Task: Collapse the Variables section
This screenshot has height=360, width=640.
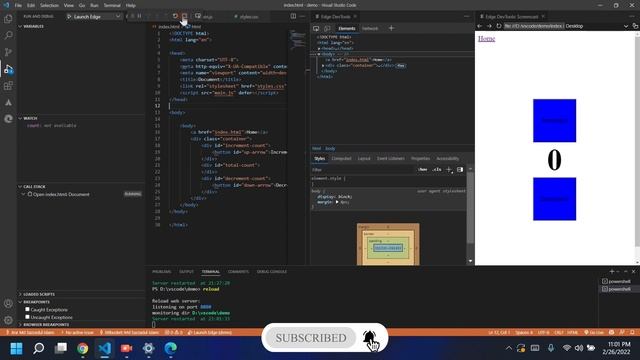Action: pyautogui.click(x=81, y=27)
